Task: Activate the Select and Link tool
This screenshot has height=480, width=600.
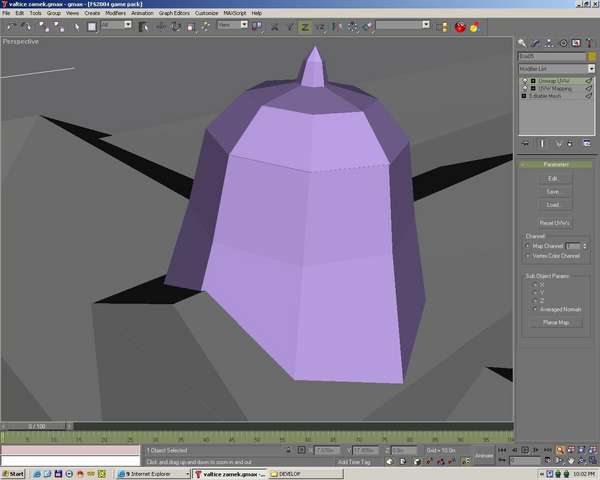Action: coord(44,27)
